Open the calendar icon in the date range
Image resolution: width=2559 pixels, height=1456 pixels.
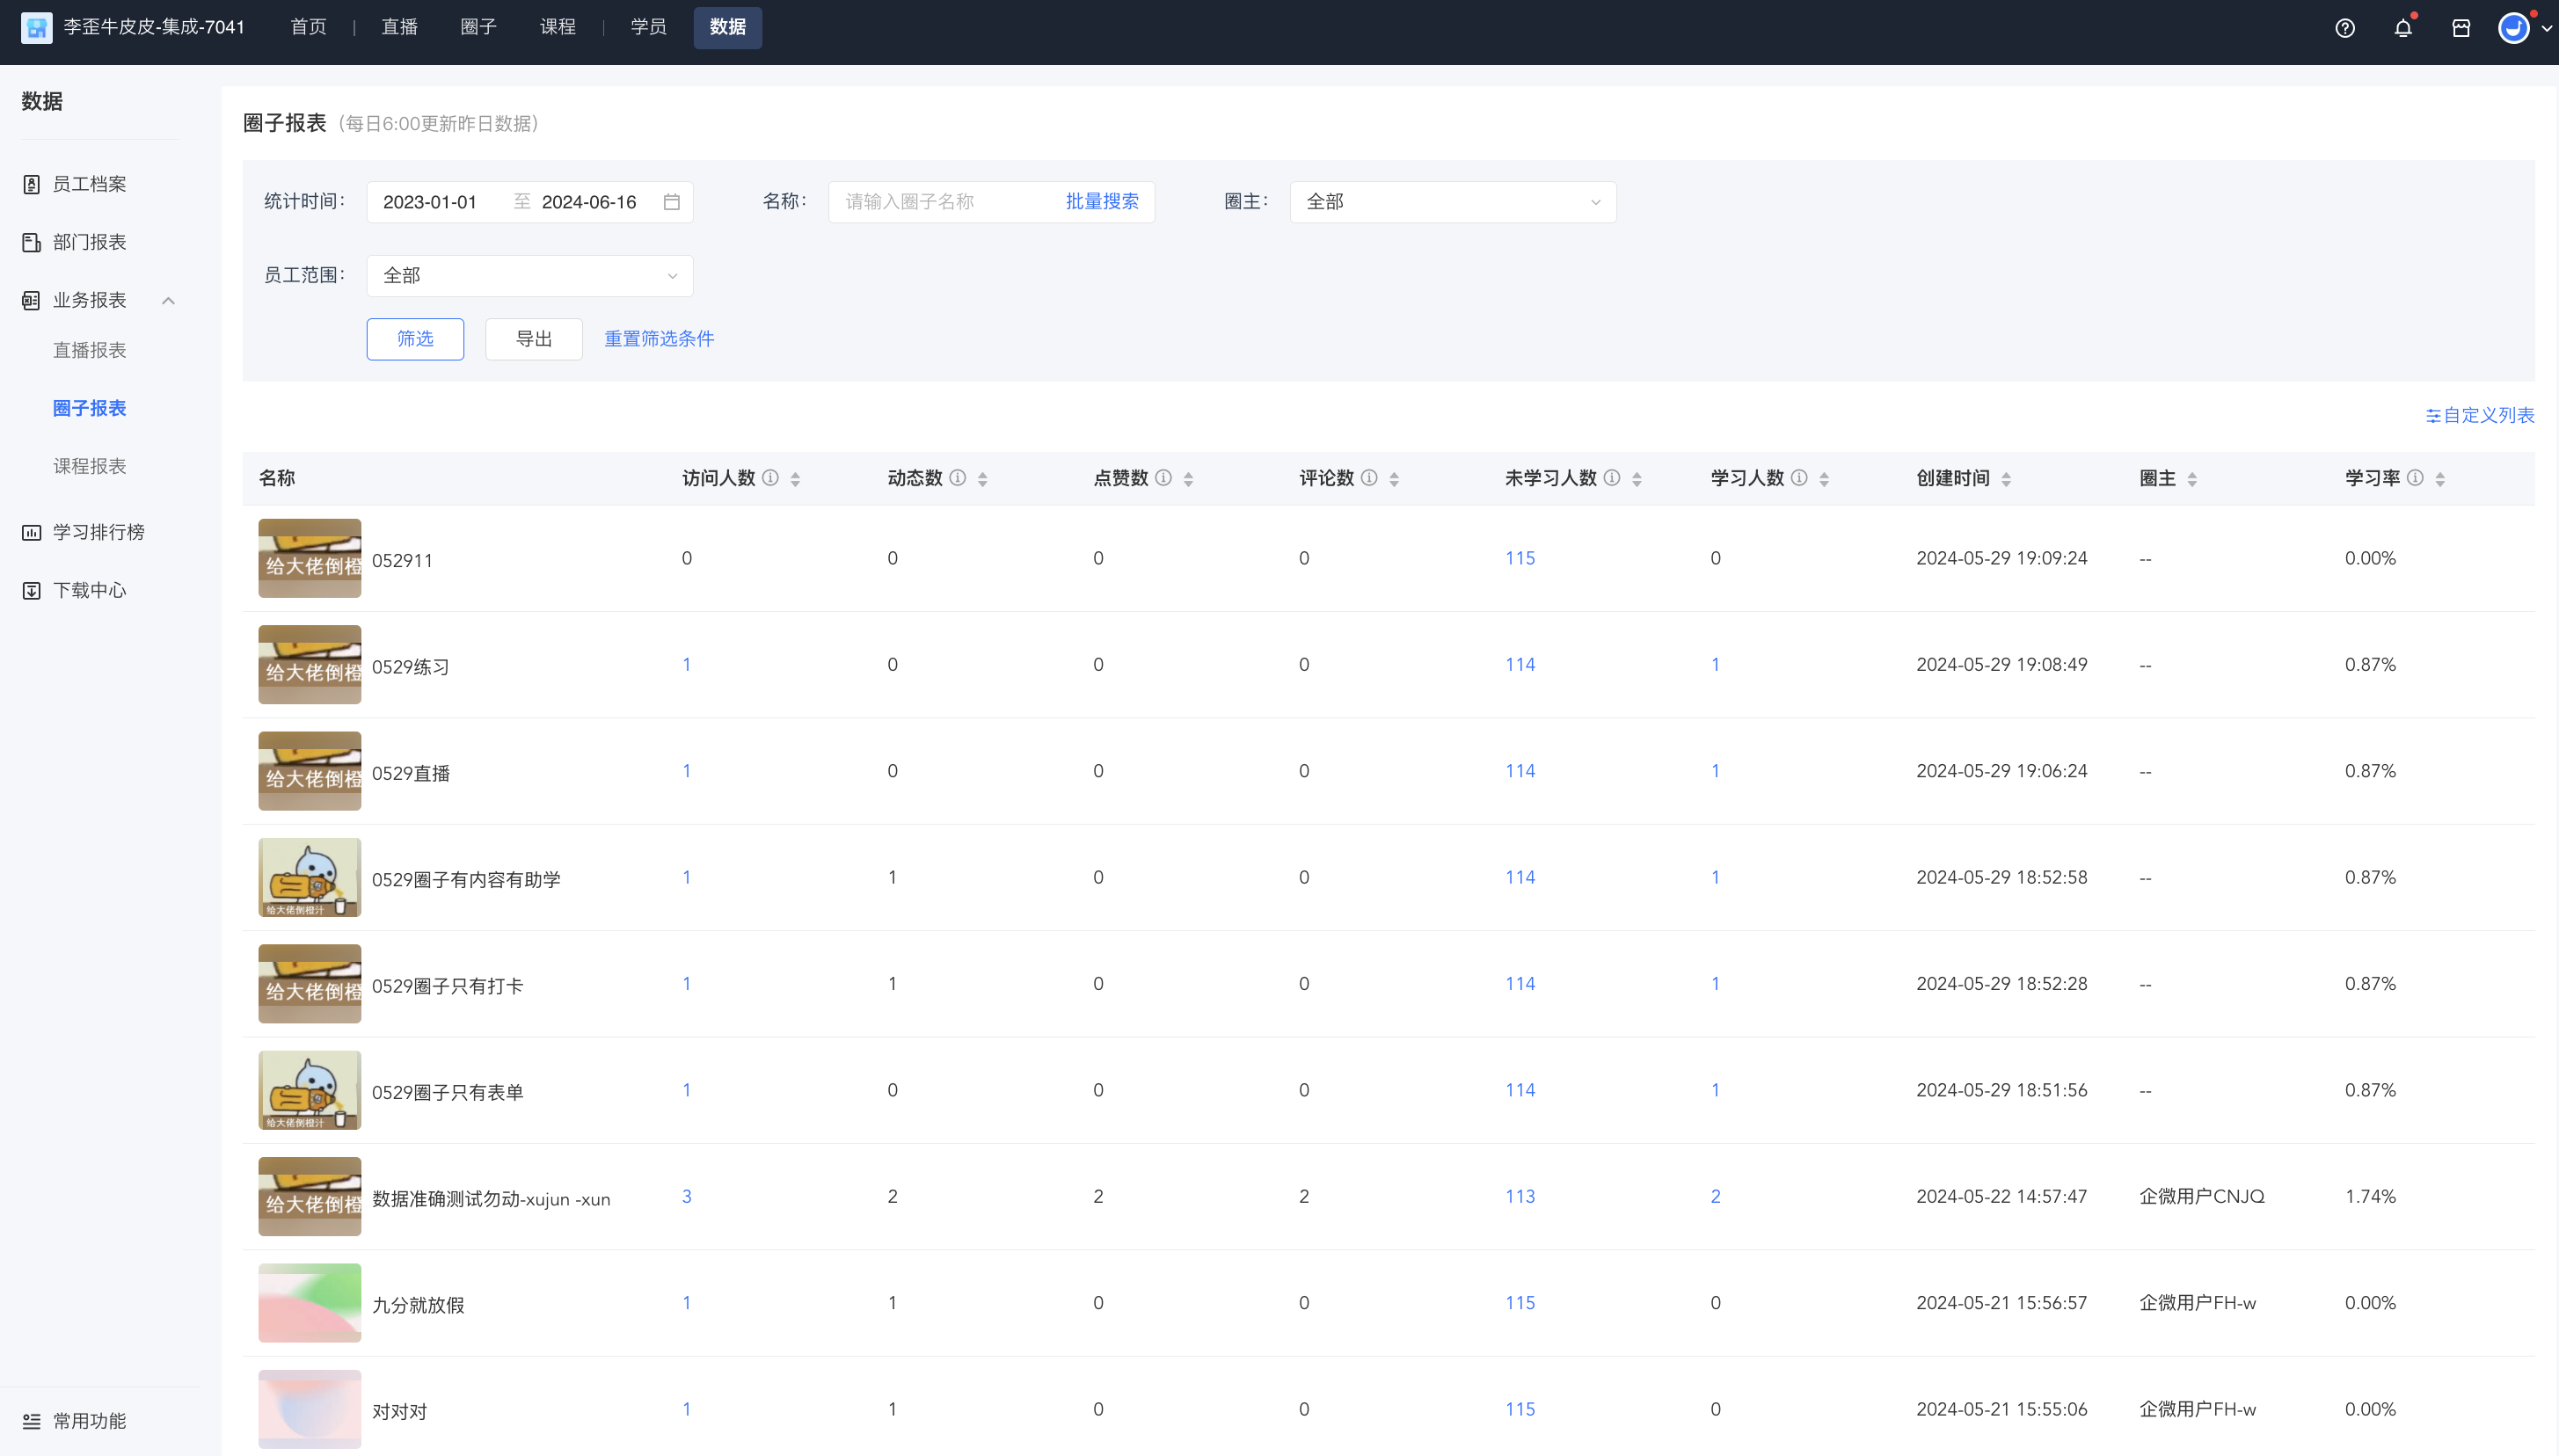coord(672,202)
